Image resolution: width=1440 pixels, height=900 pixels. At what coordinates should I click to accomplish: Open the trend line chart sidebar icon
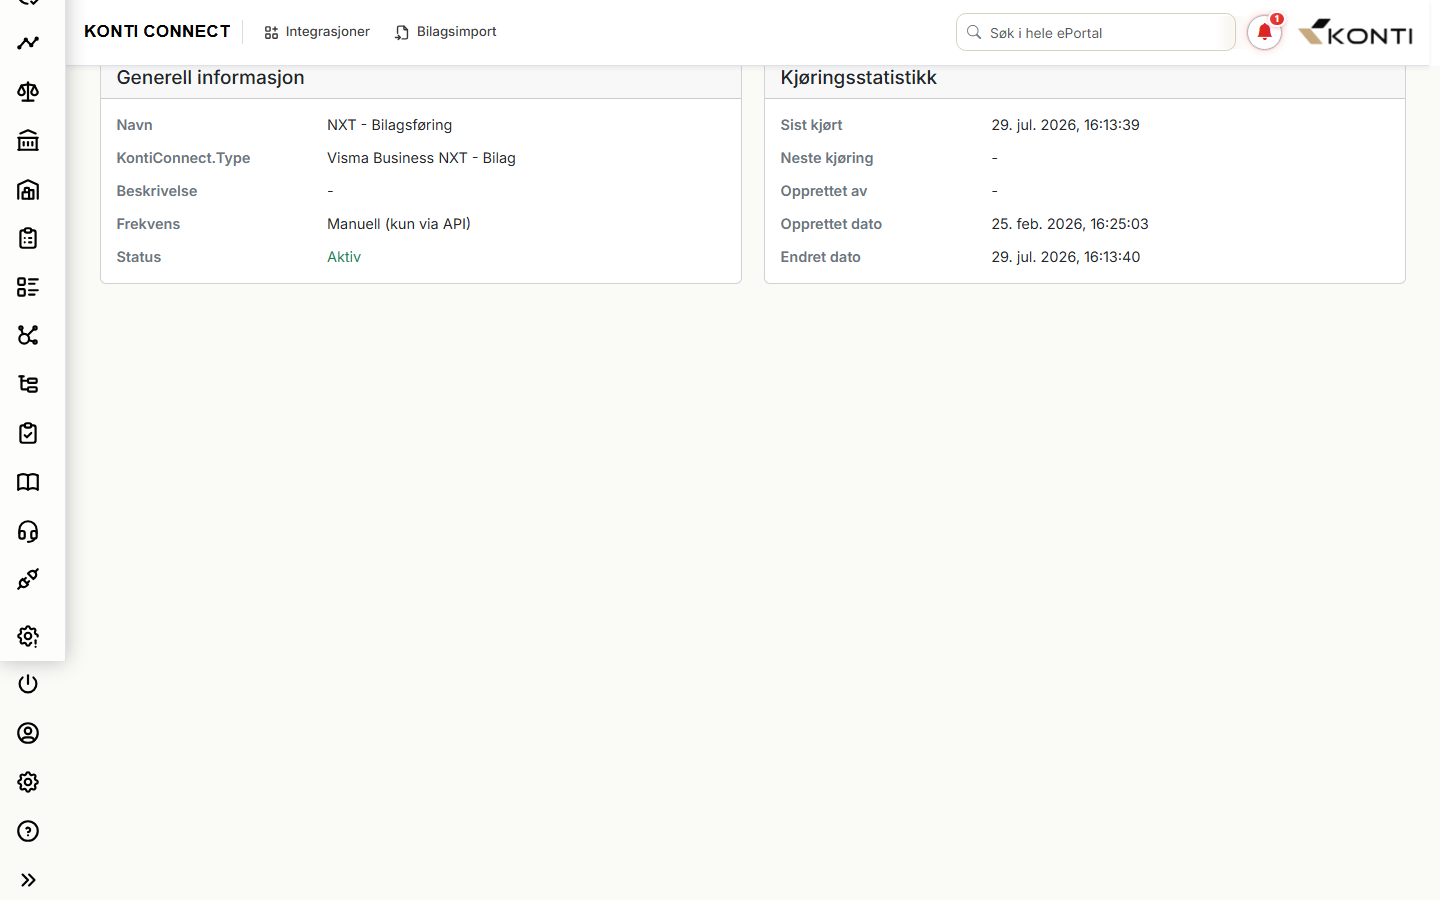pyautogui.click(x=28, y=43)
